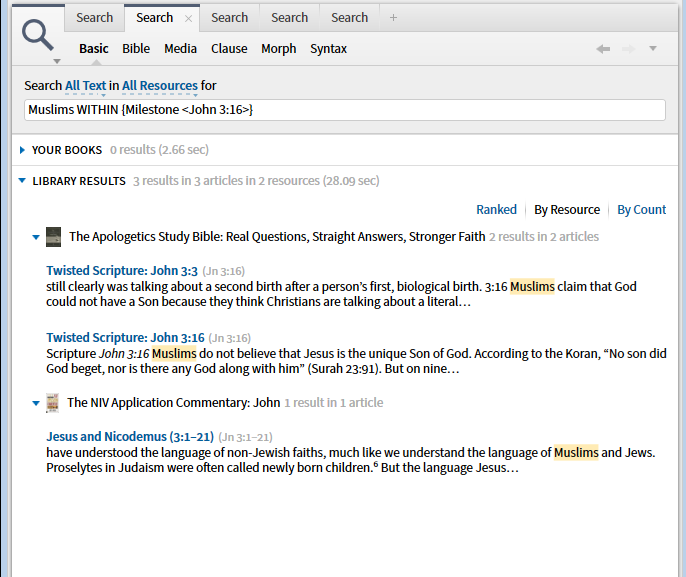Click highlighted Muslims in John 3:3 excerpt
Viewport: 686px width, 577px height.
tap(532, 287)
